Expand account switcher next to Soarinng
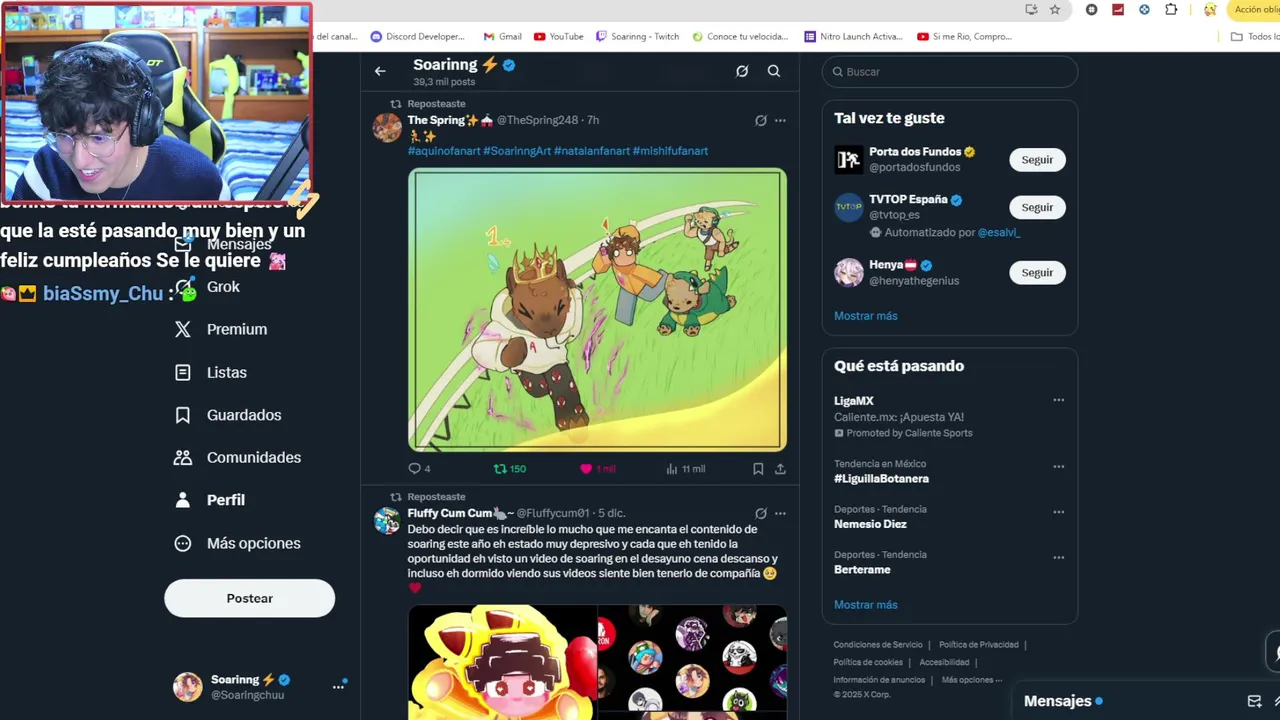The image size is (1280, 720). 339,686
